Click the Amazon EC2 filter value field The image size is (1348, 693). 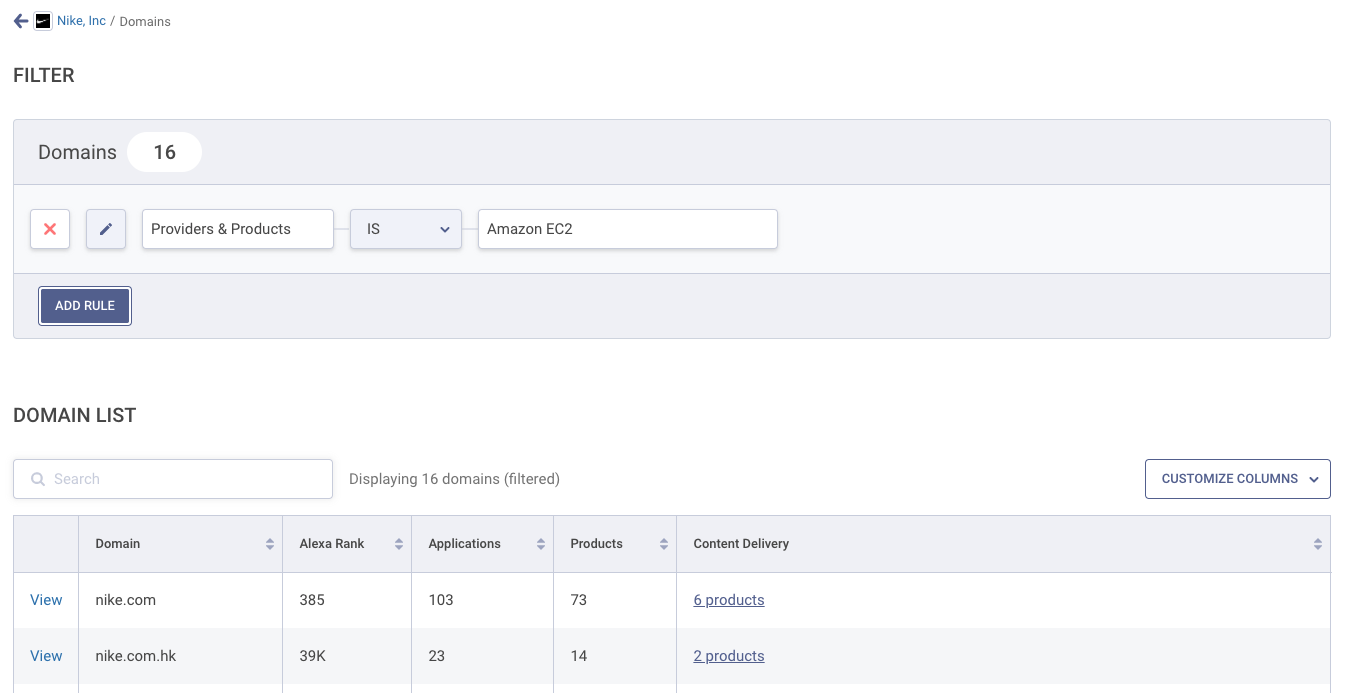click(627, 229)
